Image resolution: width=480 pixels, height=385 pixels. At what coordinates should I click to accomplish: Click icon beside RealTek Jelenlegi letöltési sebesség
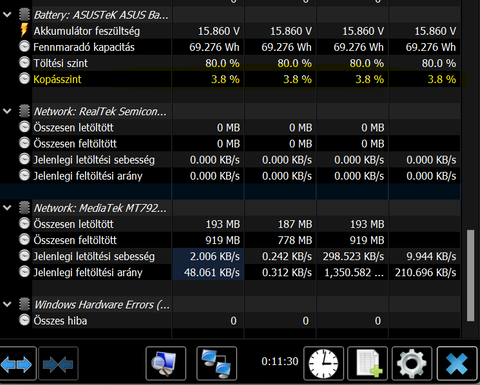[x=24, y=159]
